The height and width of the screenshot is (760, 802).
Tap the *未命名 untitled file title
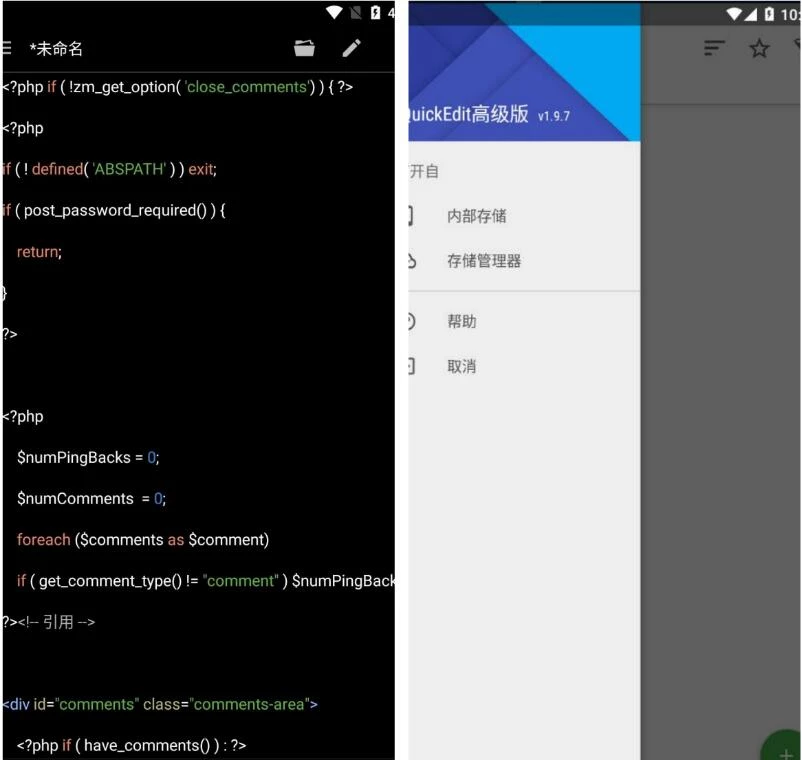pyautogui.click(x=57, y=47)
